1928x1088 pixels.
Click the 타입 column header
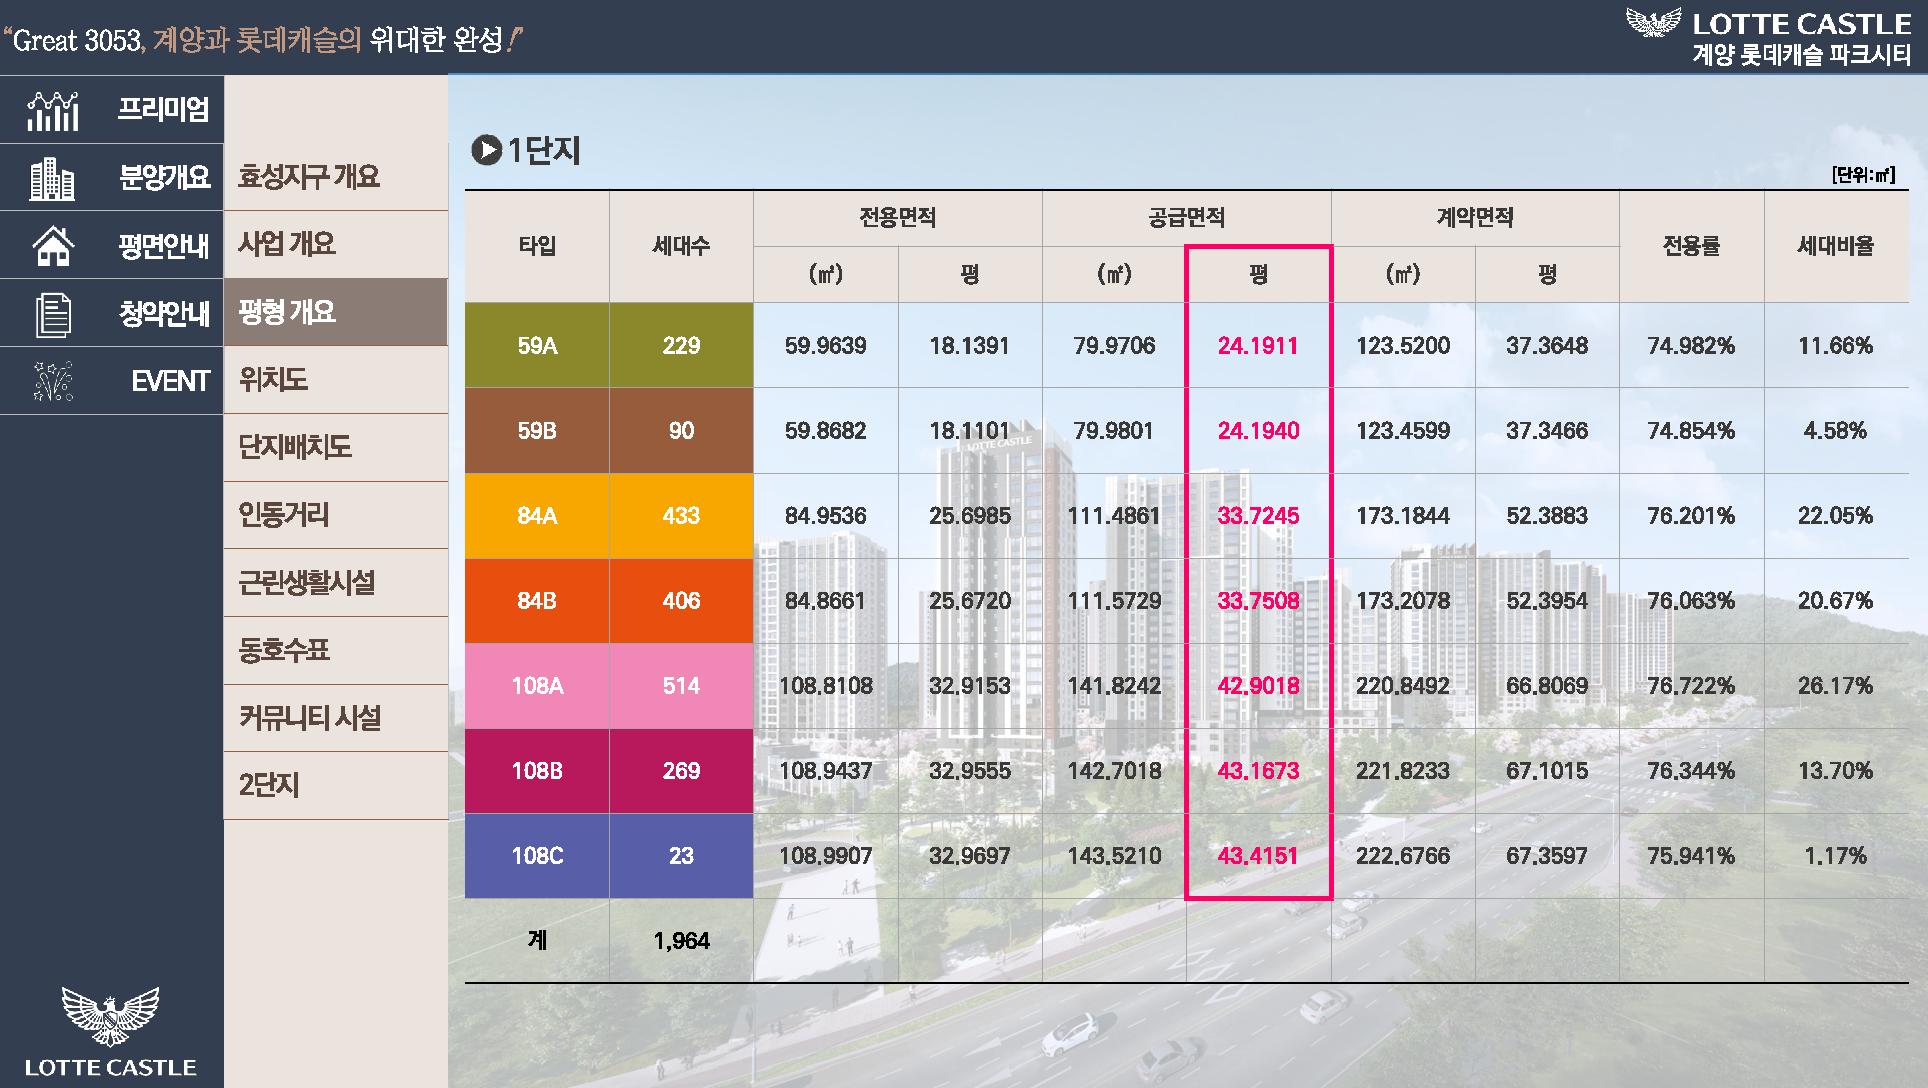(537, 246)
